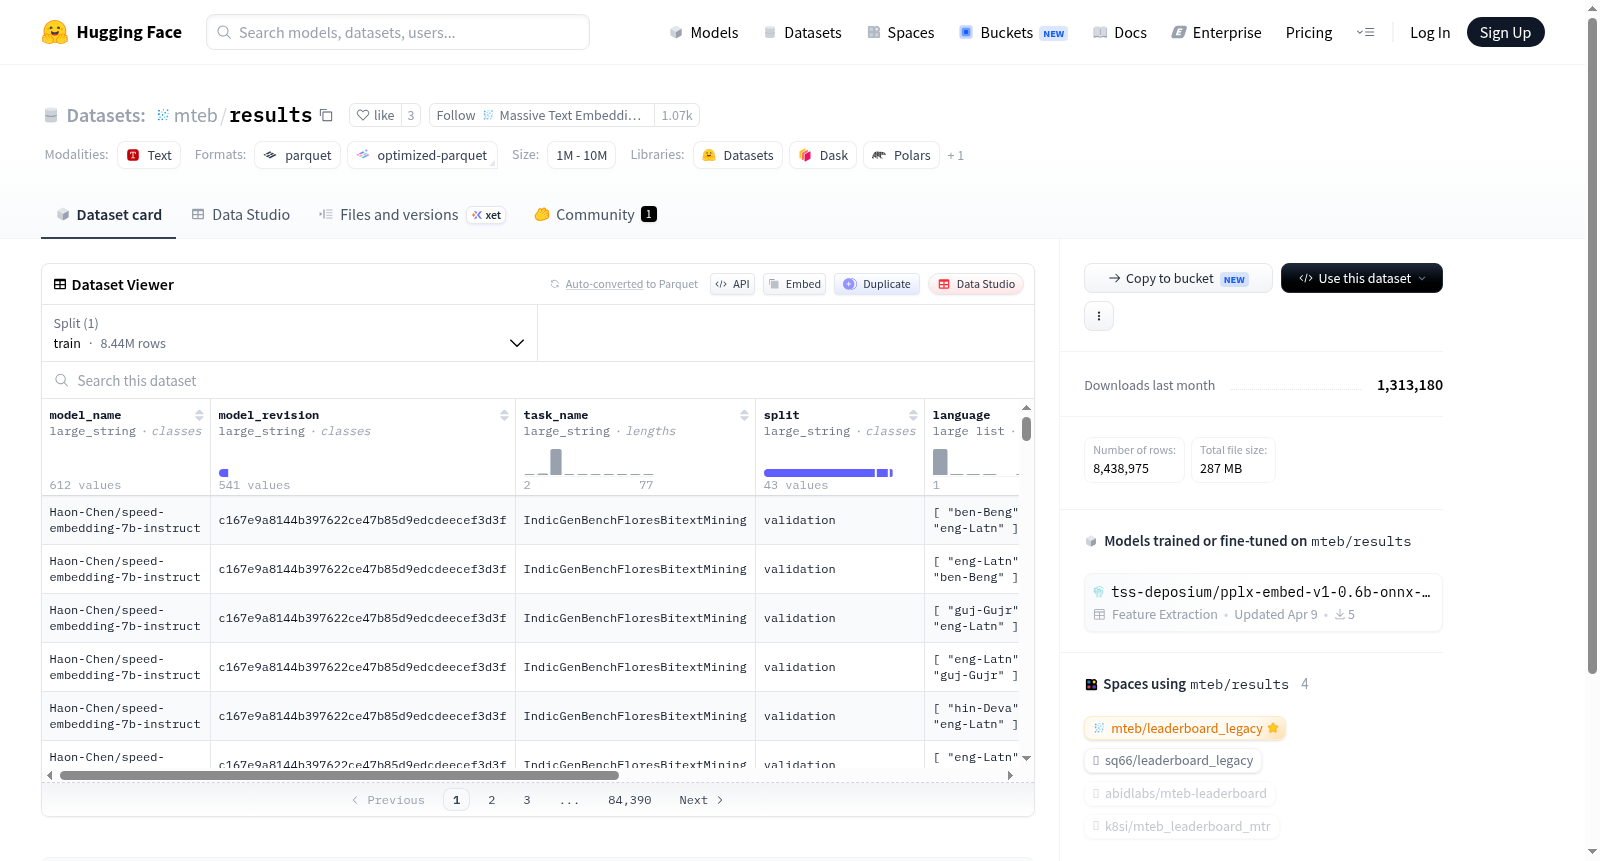Screen dimensions: 1600x861
Task: Open Data Studio from viewer header
Action: pos(976,284)
